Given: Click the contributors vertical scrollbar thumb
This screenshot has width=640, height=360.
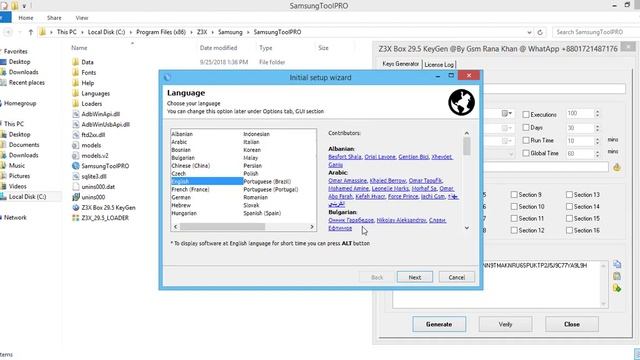Looking at the screenshot, I should (x=467, y=146).
